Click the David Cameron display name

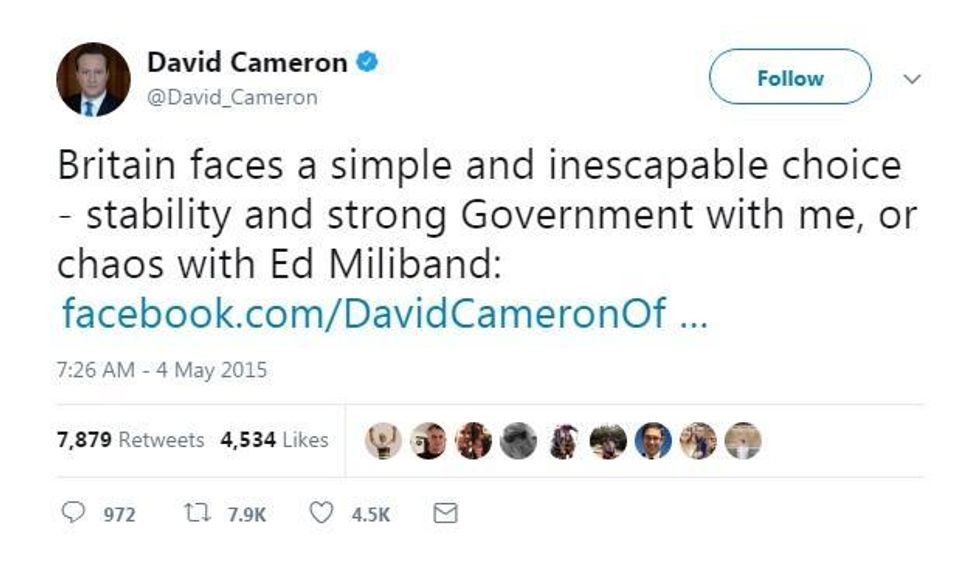pos(247,63)
